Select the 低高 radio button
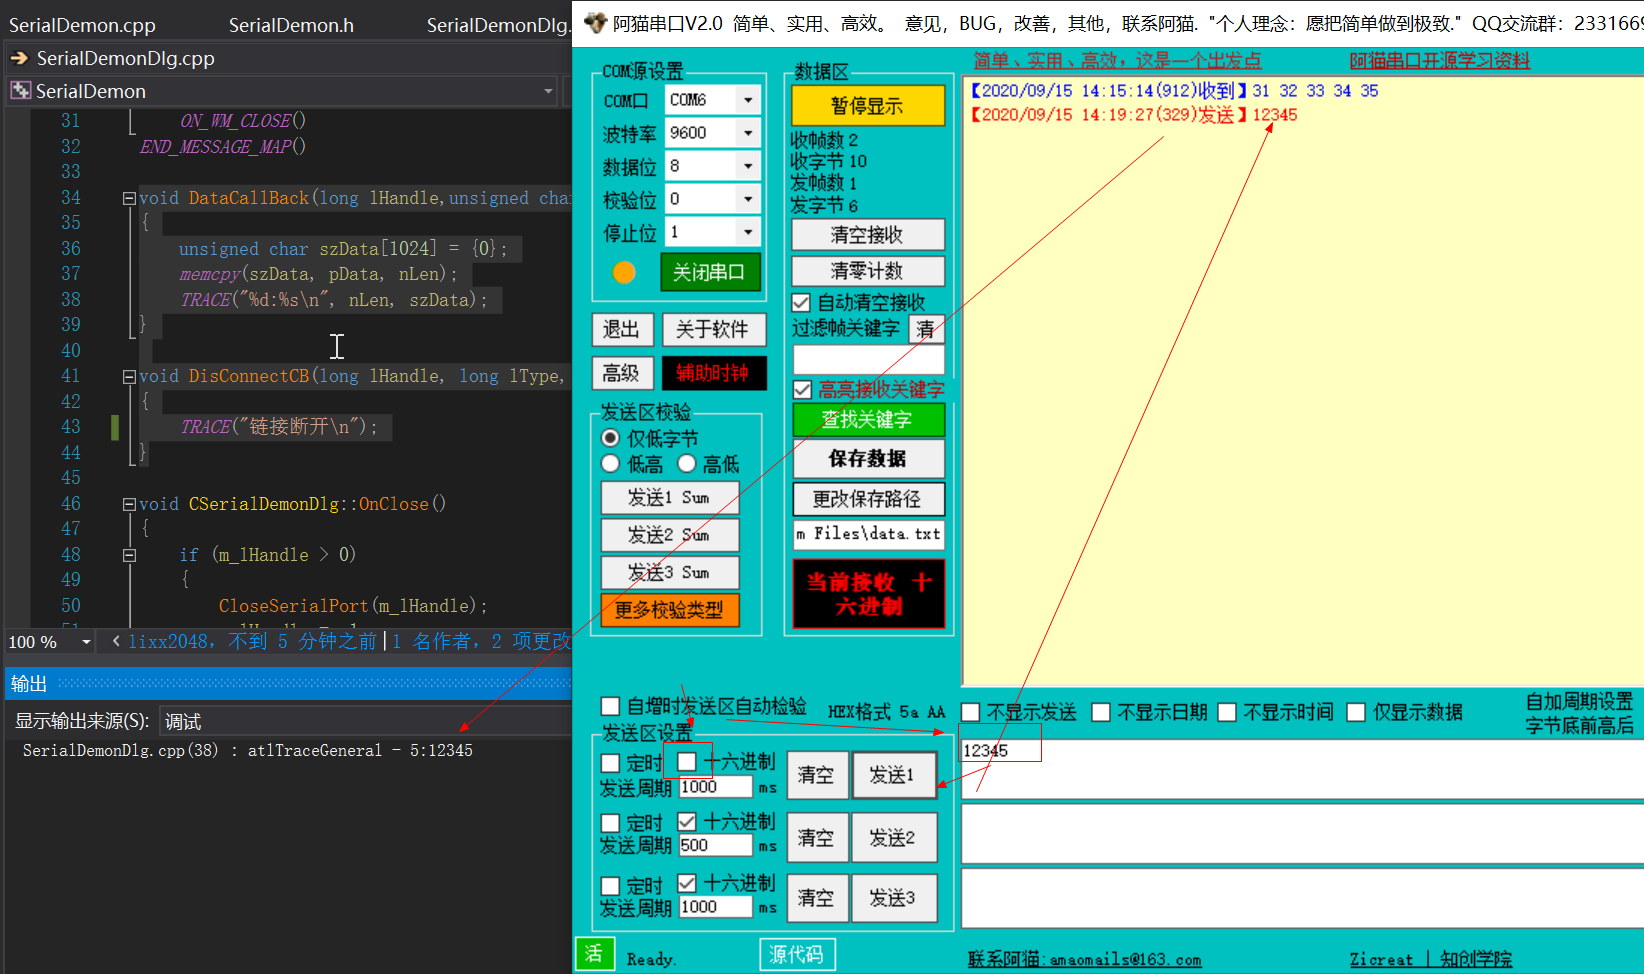Image resolution: width=1644 pixels, height=974 pixels. click(x=610, y=464)
